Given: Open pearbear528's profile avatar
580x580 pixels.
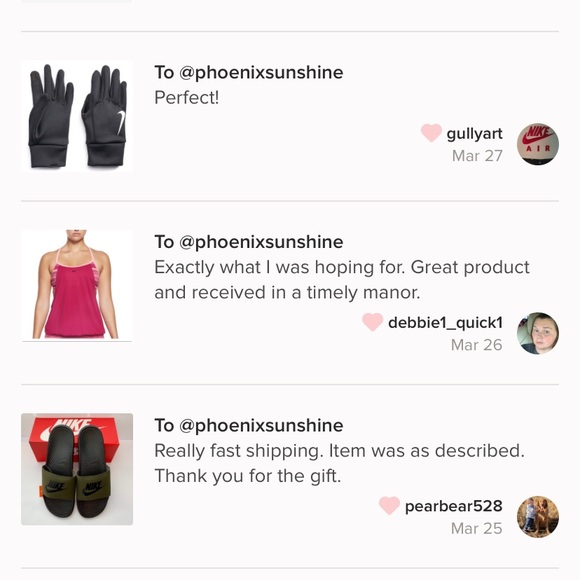Looking at the screenshot, I should (x=538, y=517).
